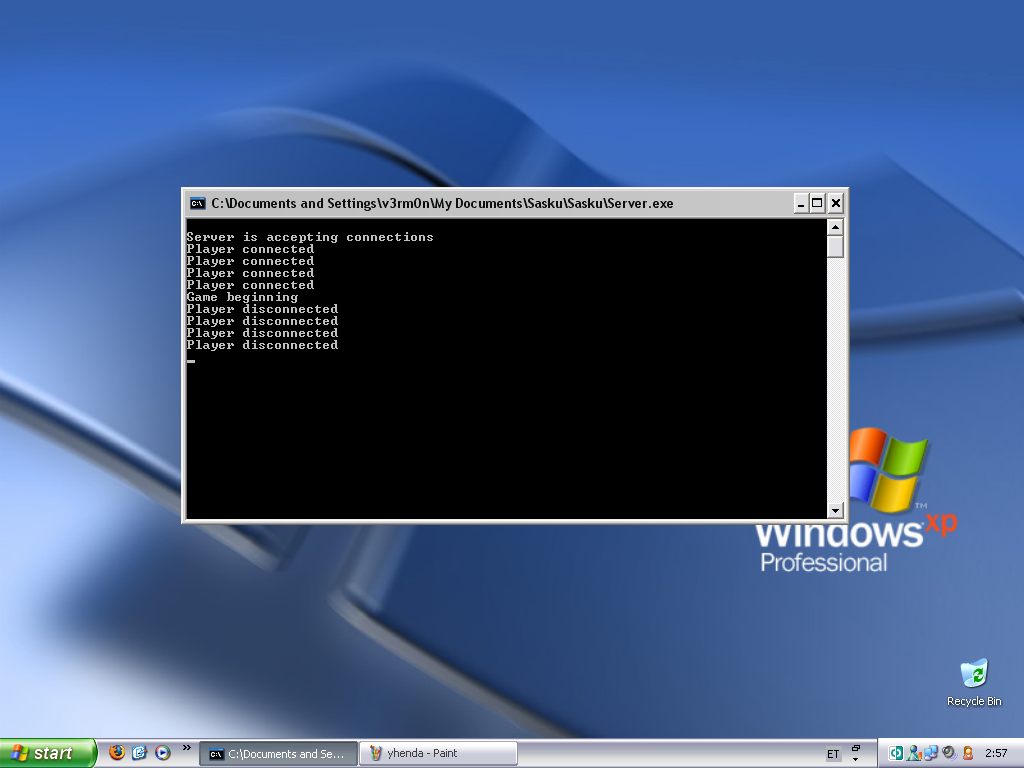Launch Firefox from Quick Launch
This screenshot has height=768, width=1024.
click(117, 753)
